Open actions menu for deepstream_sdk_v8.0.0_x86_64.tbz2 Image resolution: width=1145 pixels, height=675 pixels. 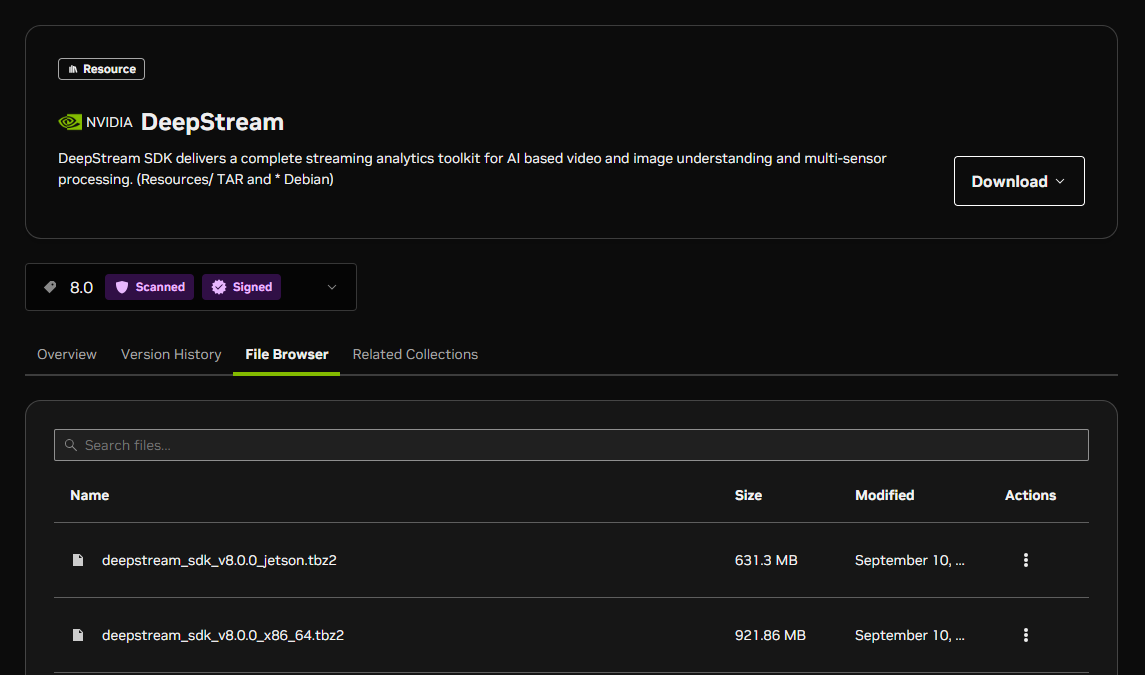pos(1025,636)
